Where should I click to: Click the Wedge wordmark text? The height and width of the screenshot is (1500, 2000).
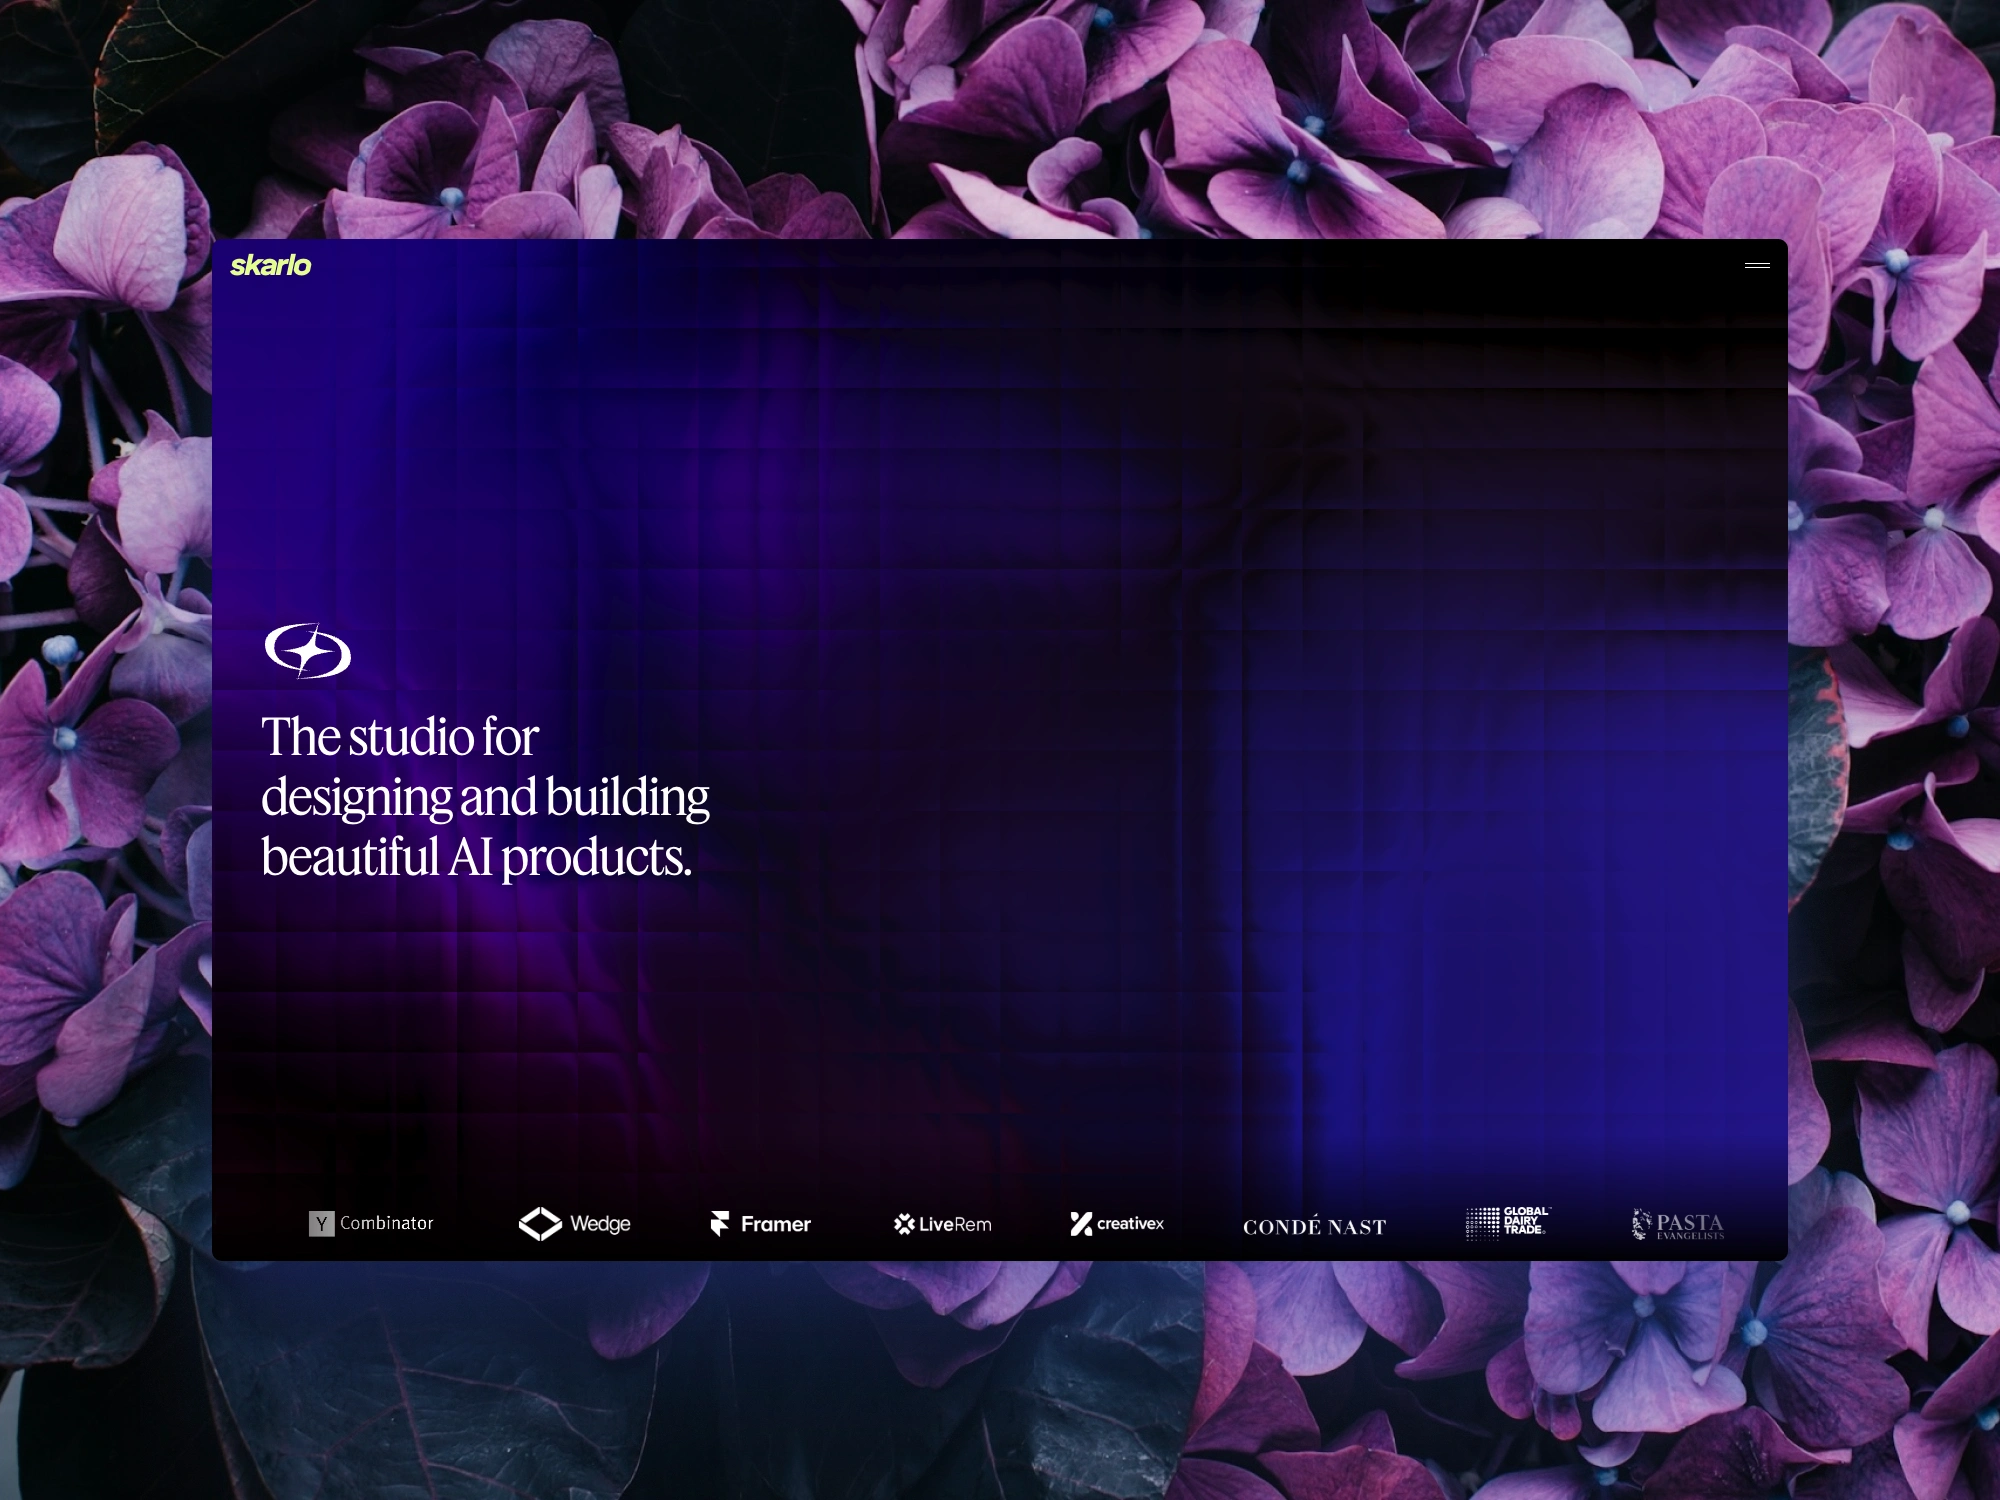coord(600,1224)
